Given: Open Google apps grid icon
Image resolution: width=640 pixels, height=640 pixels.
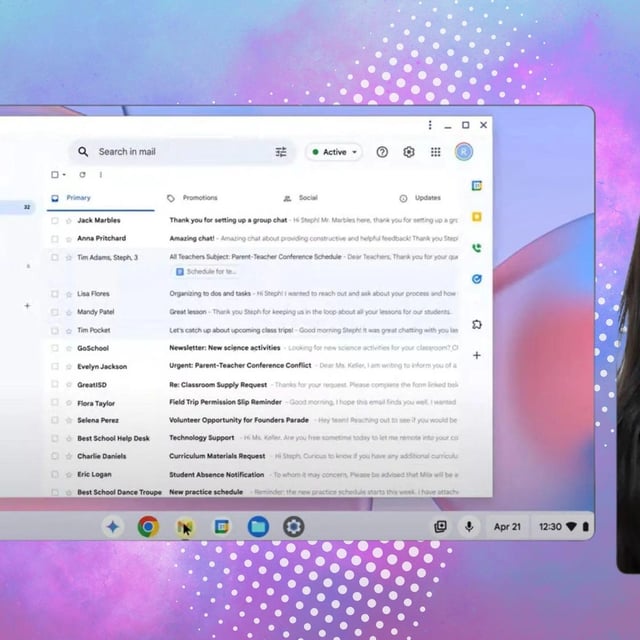Looking at the screenshot, I should (x=436, y=152).
